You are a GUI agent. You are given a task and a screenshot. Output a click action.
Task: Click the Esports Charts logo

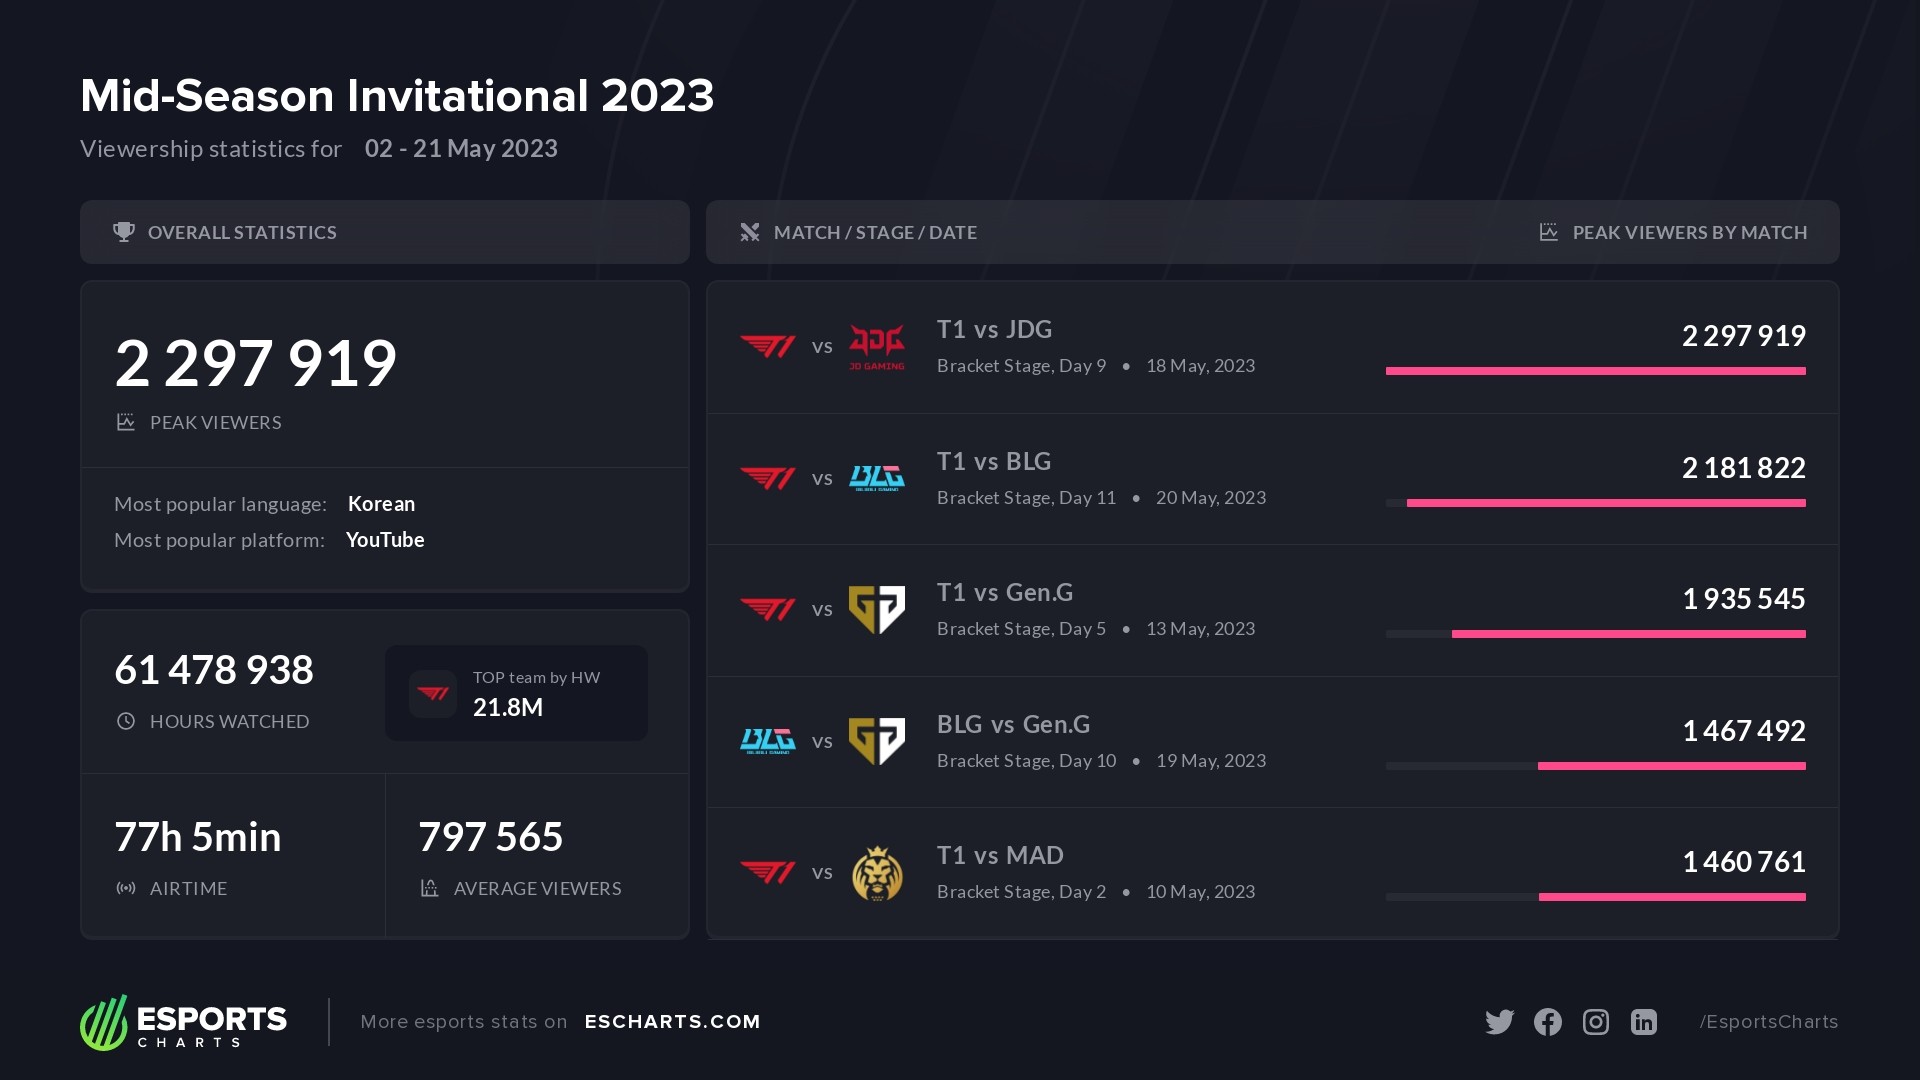coord(184,1022)
